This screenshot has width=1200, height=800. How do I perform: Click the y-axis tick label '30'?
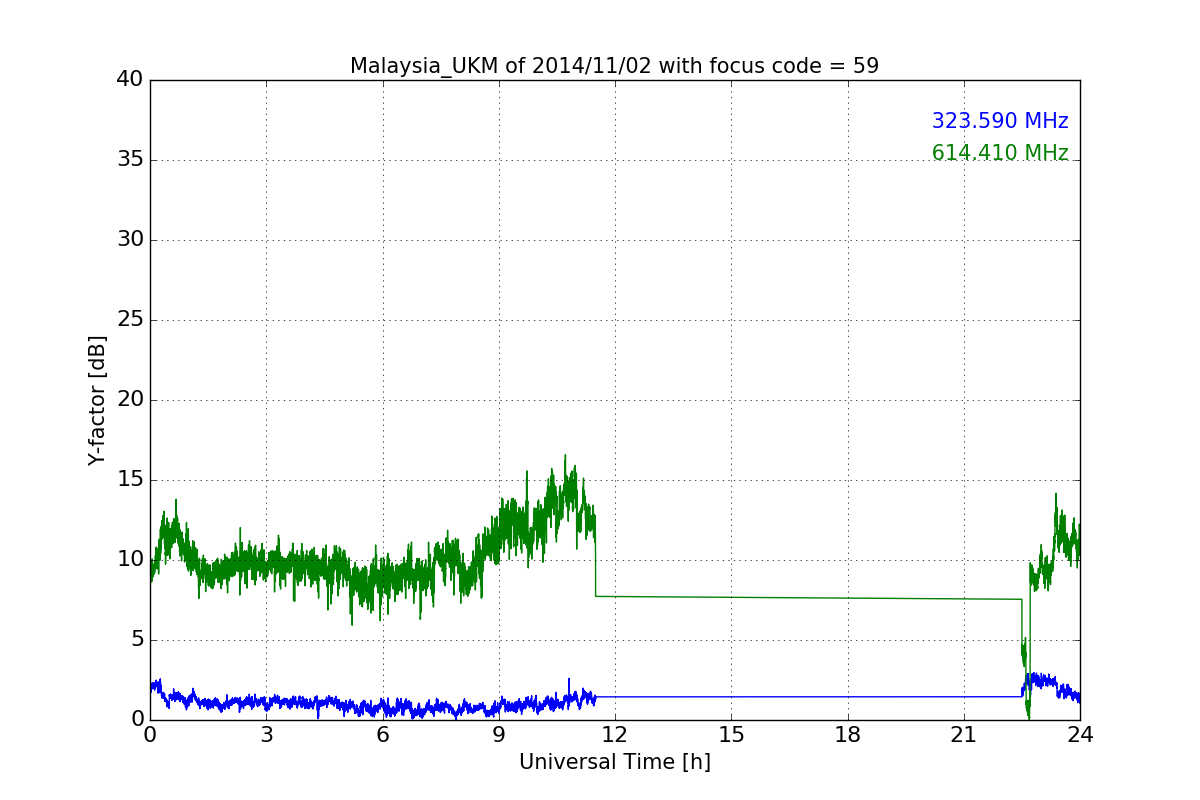pyautogui.click(x=130, y=240)
